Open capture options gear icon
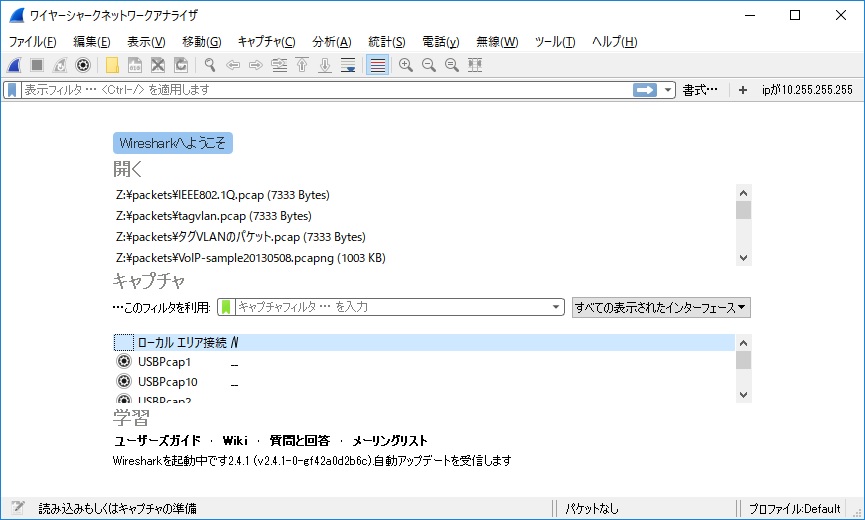This screenshot has width=865, height=520. [83, 65]
